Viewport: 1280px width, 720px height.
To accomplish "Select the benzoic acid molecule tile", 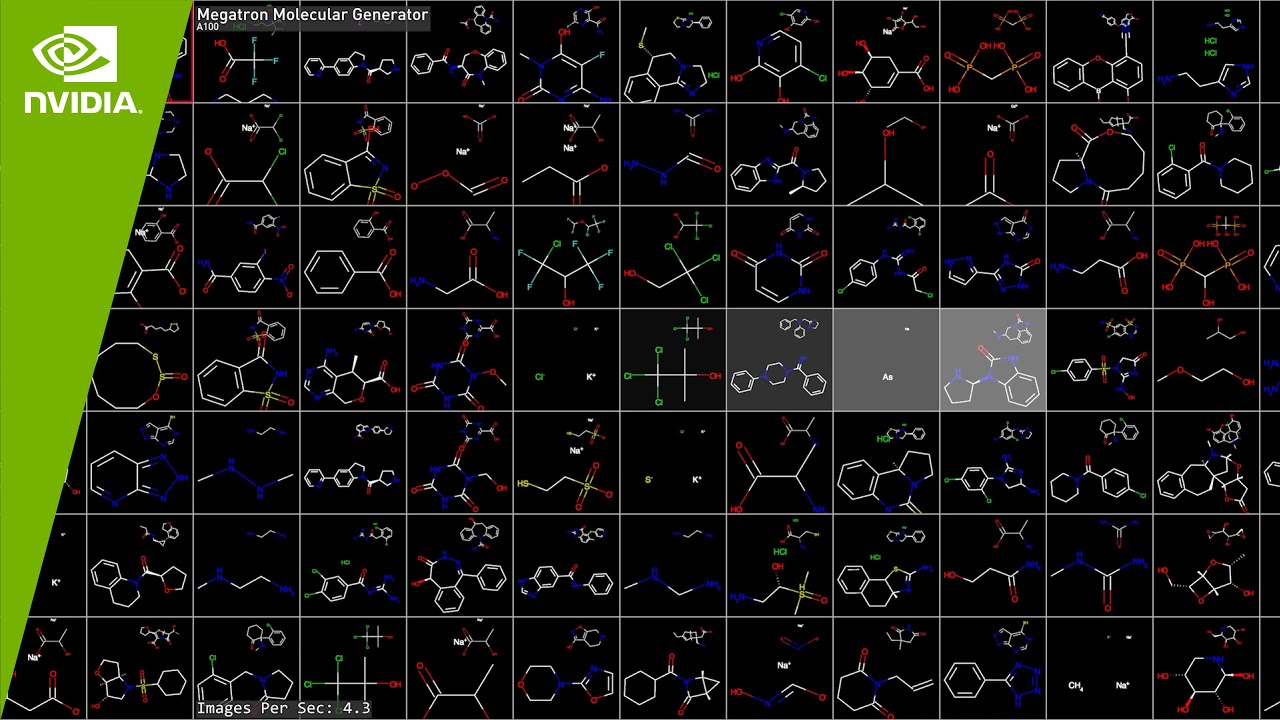I will [353, 257].
